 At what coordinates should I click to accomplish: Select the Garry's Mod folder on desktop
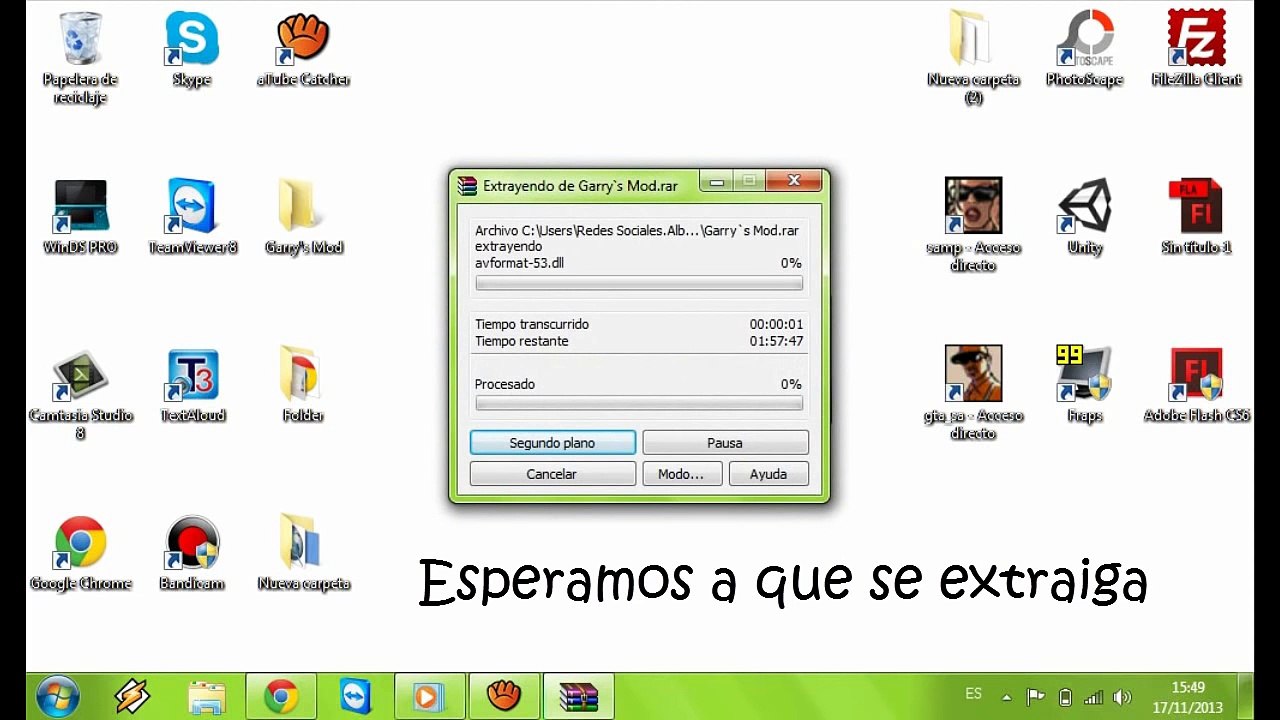point(303,217)
